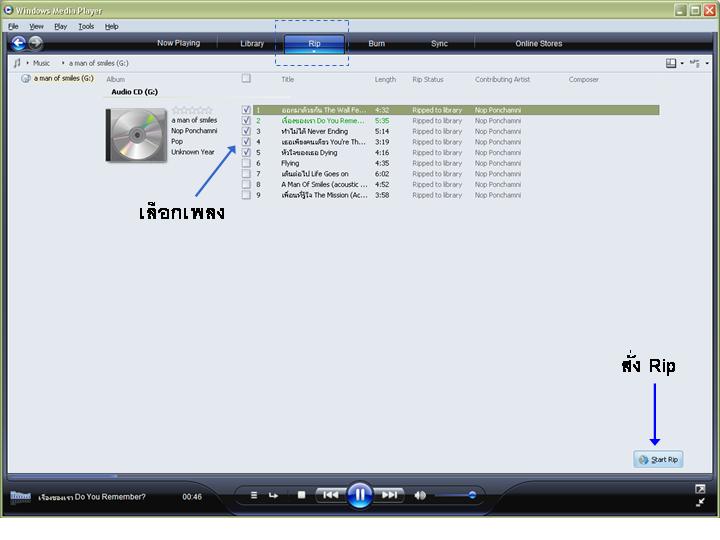Screen dimensions: 720x540
Task: Toggle repeat button in playback bar
Action: pos(273,495)
